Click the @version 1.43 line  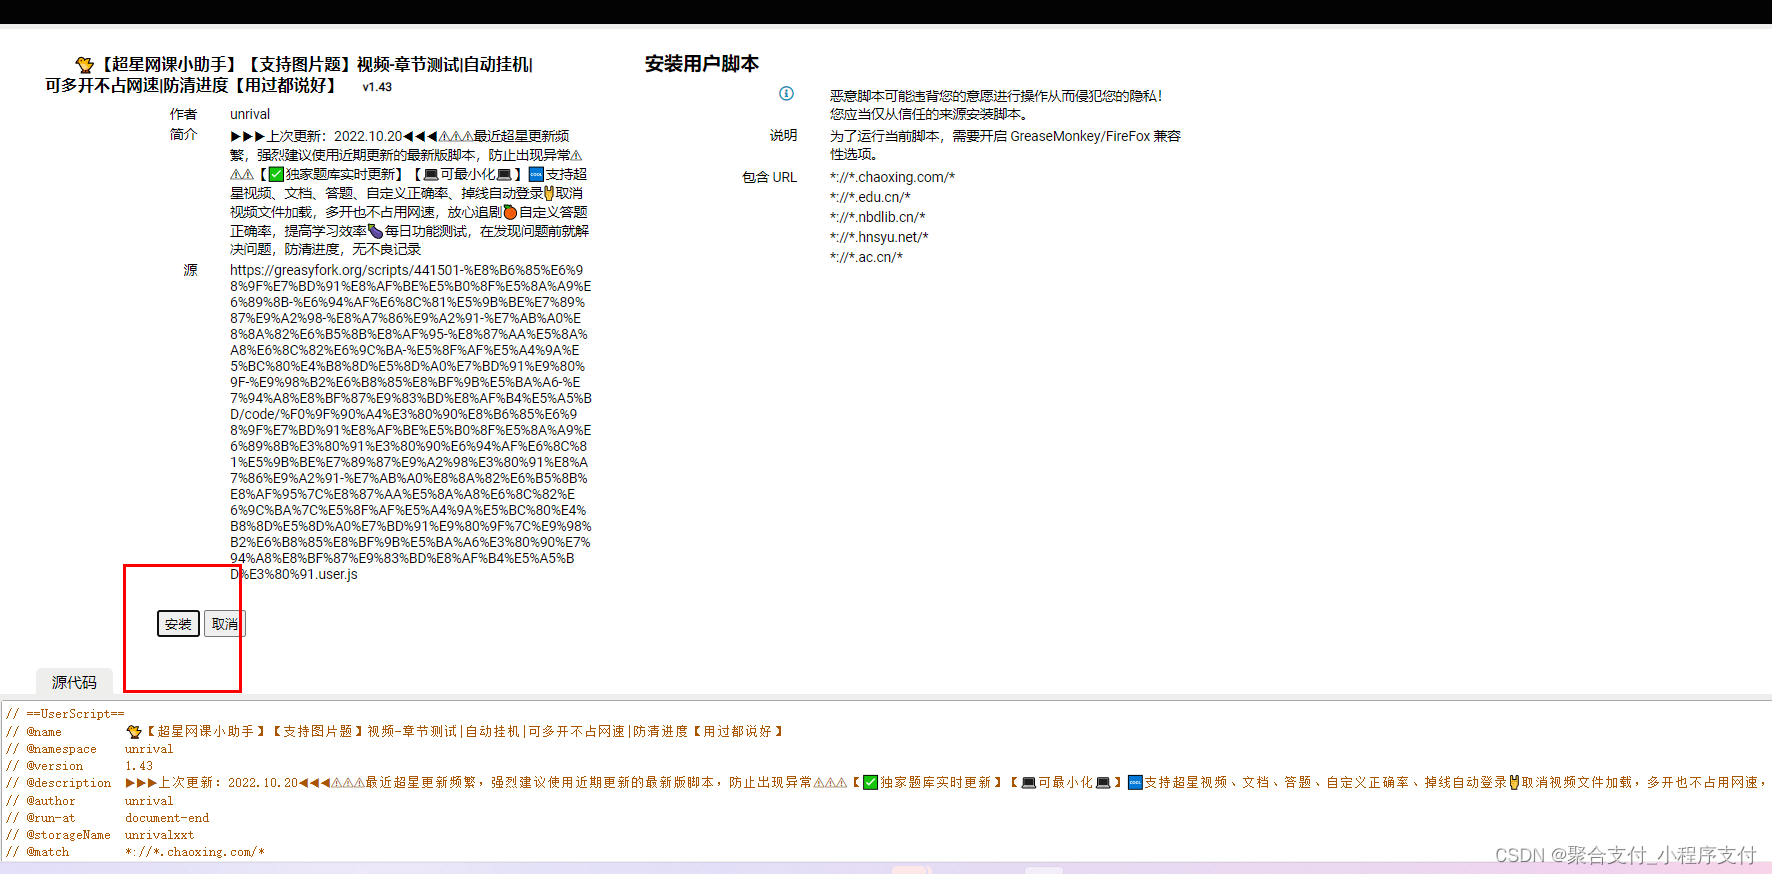[x=80, y=766]
